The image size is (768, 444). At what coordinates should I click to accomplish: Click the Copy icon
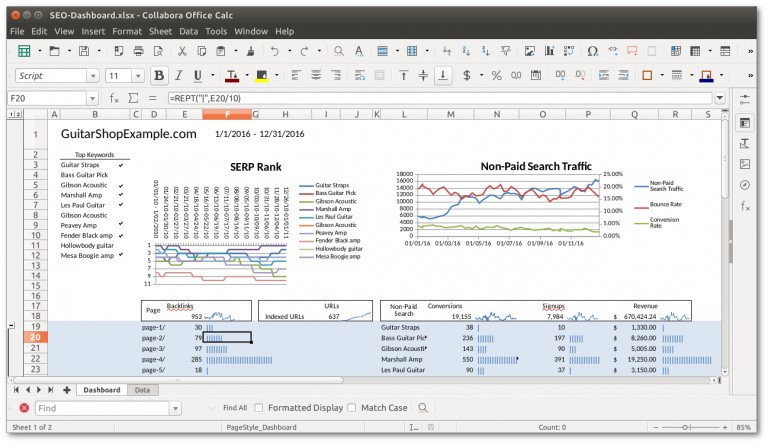201,51
